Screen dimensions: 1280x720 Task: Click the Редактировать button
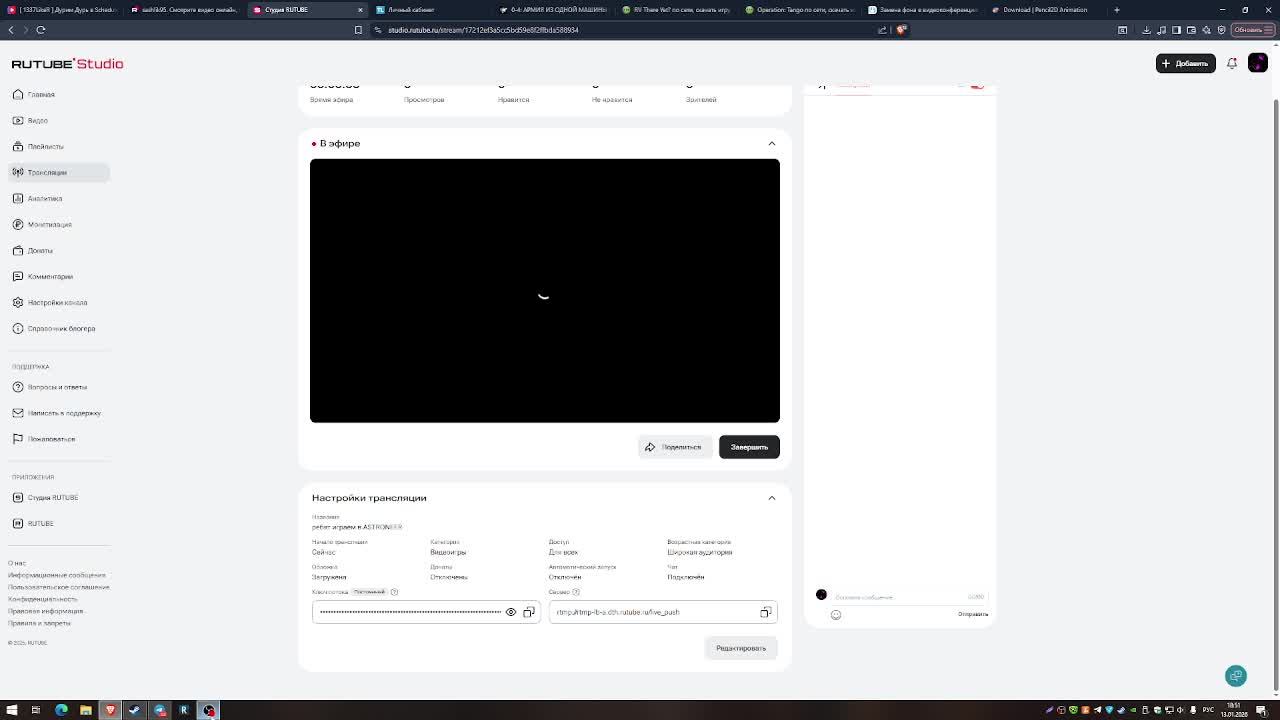pyautogui.click(x=741, y=648)
